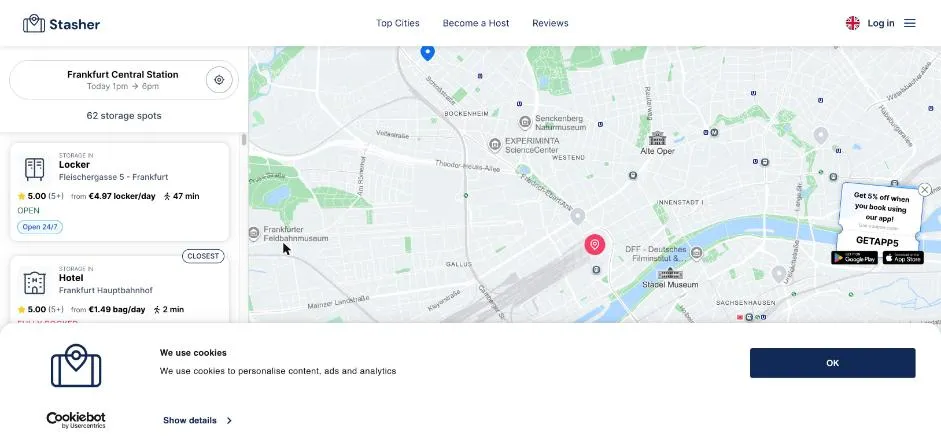Click the SACHSENHAUSEN map label
Screen dimensions: 941x443
pyautogui.click(x=745, y=303)
